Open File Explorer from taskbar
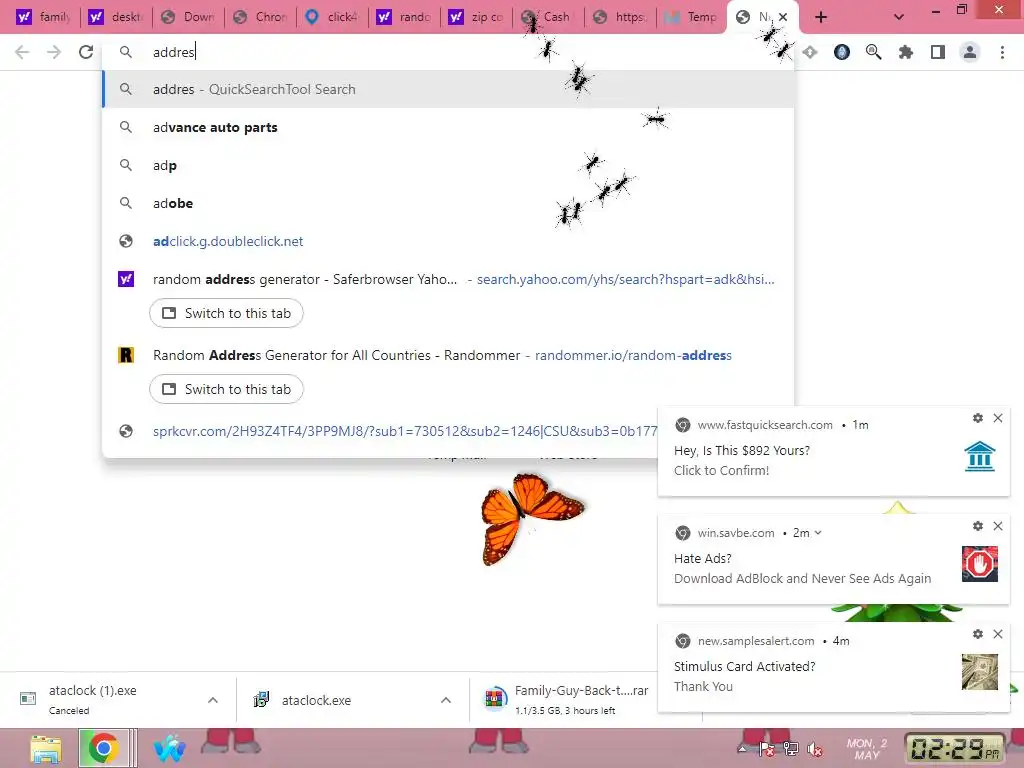 46,748
